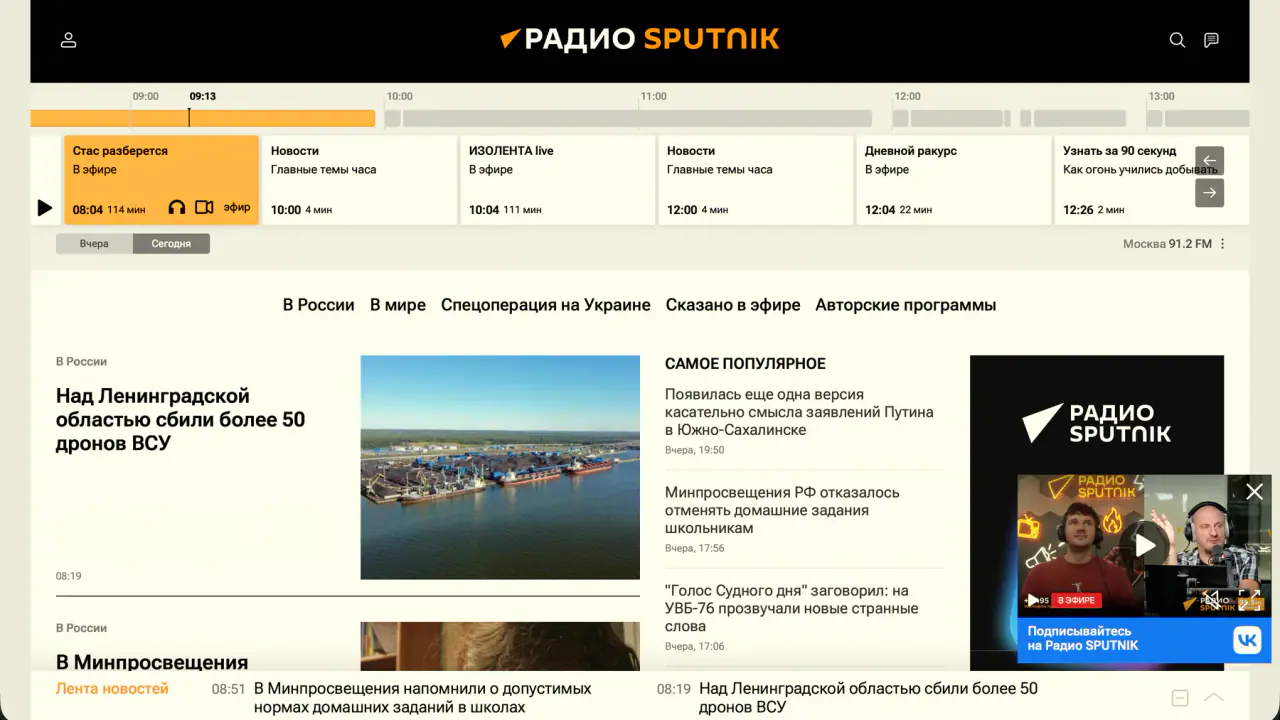Screen dimensions: 1280x720
Task: Minimize the news ticker with the minus icon
Action: [x=1180, y=697]
